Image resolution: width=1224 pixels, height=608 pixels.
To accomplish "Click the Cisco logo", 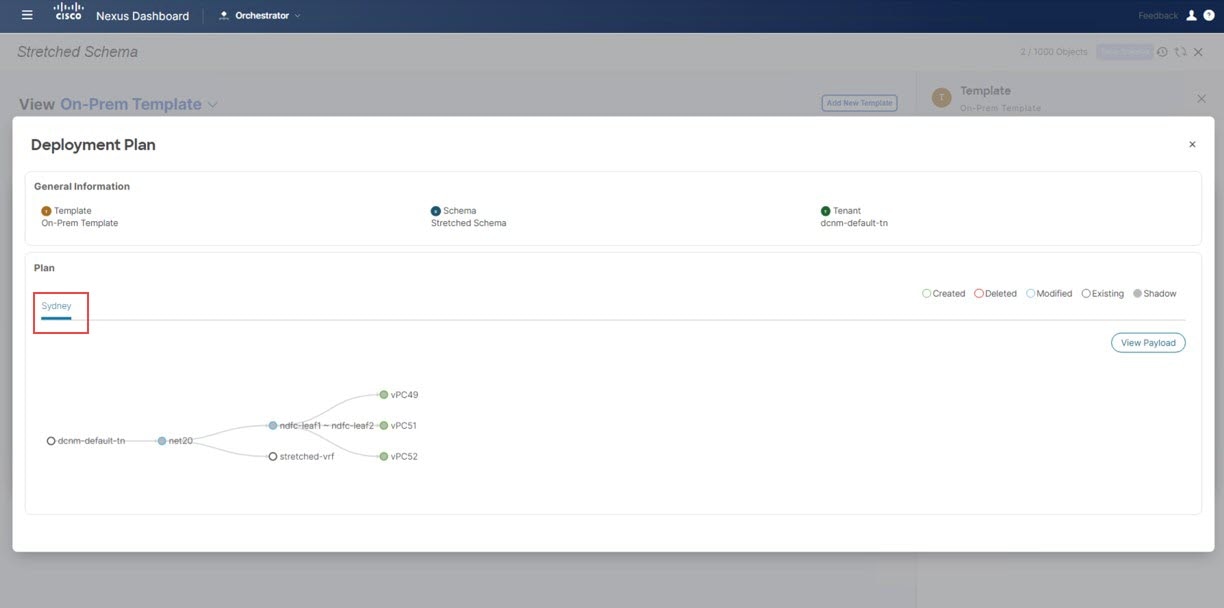I will click(x=68, y=12).
